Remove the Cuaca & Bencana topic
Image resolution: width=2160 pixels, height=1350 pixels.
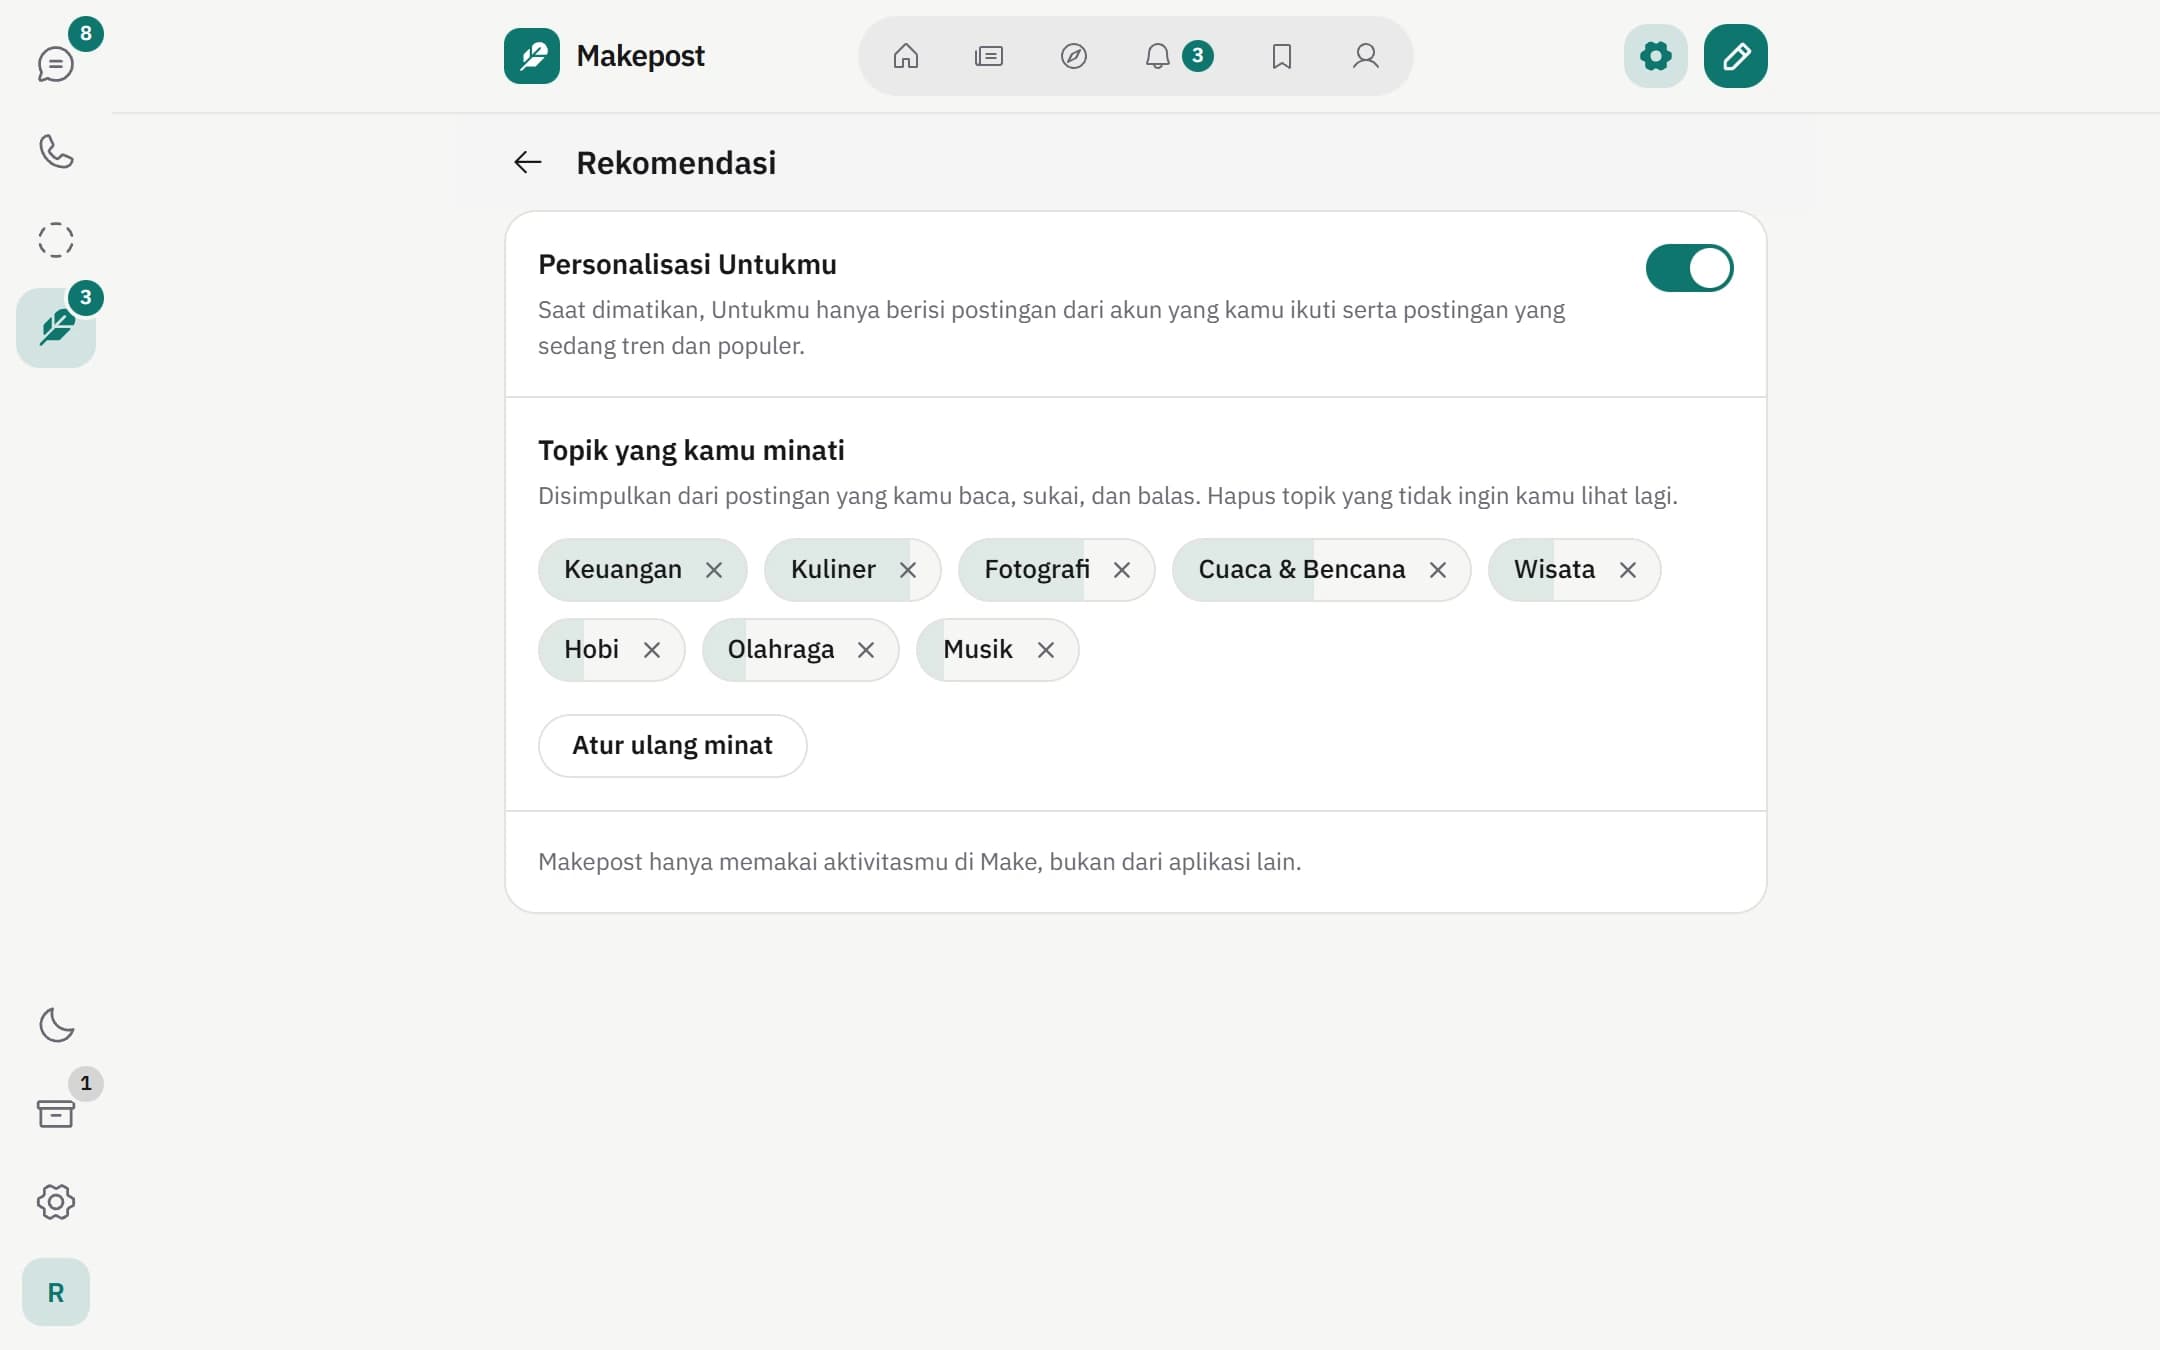click(1438, 570)
